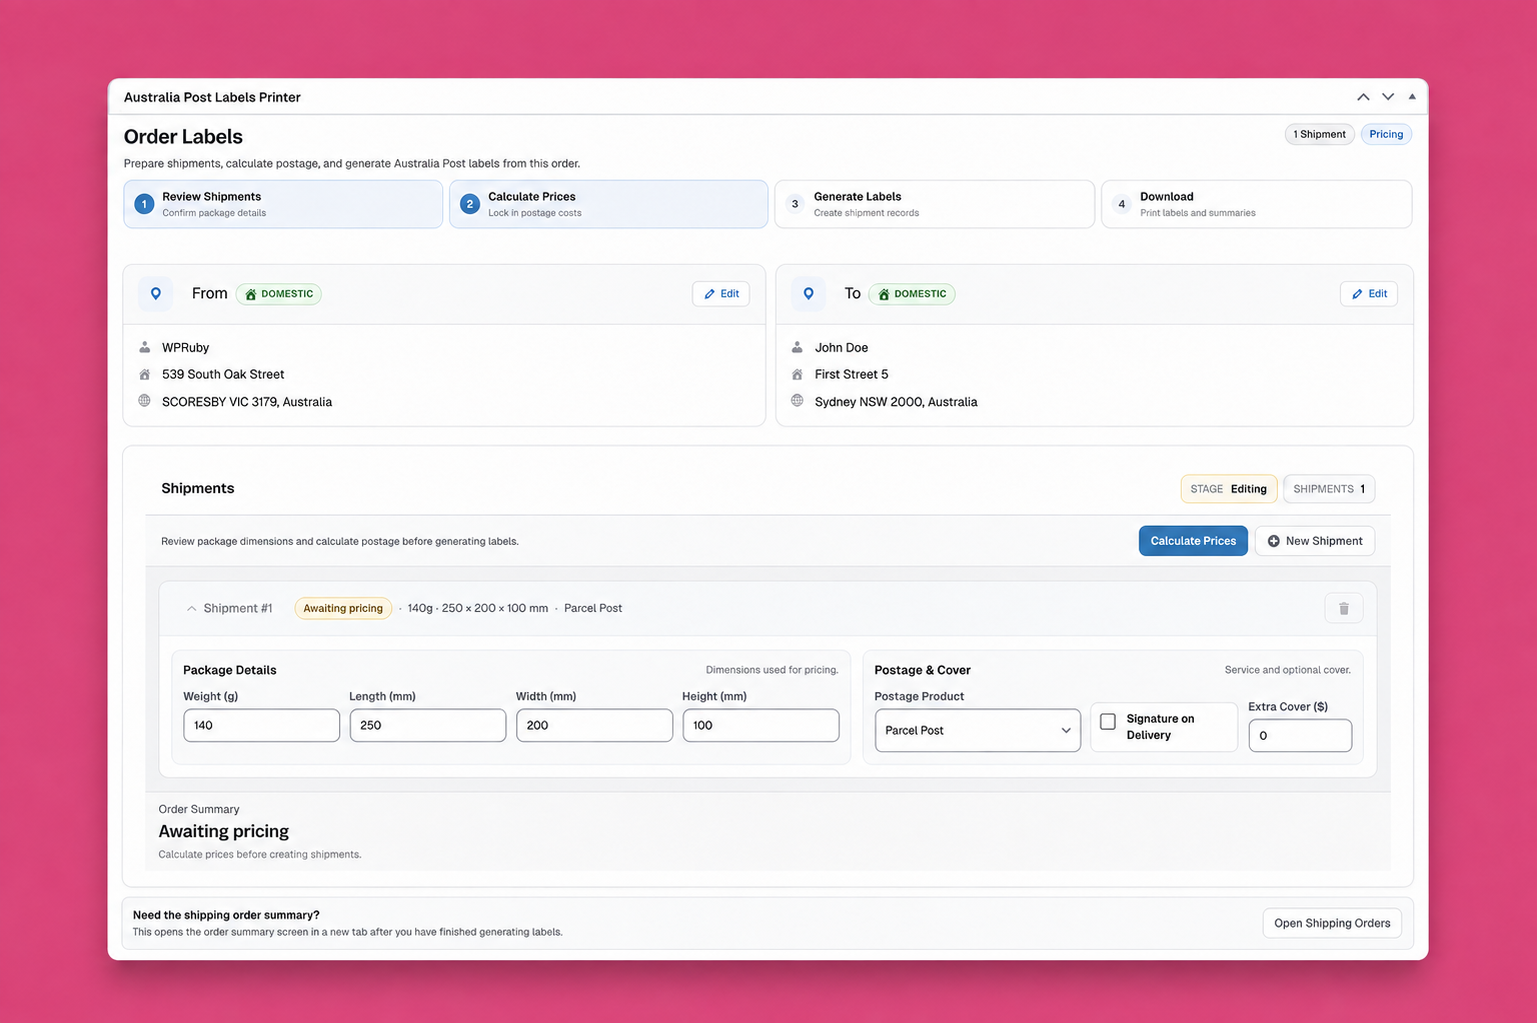The width and height of the screenshot is (1537, 1023).
Task: Click 'Need the shipping order summary?' text
Action: 226,915
